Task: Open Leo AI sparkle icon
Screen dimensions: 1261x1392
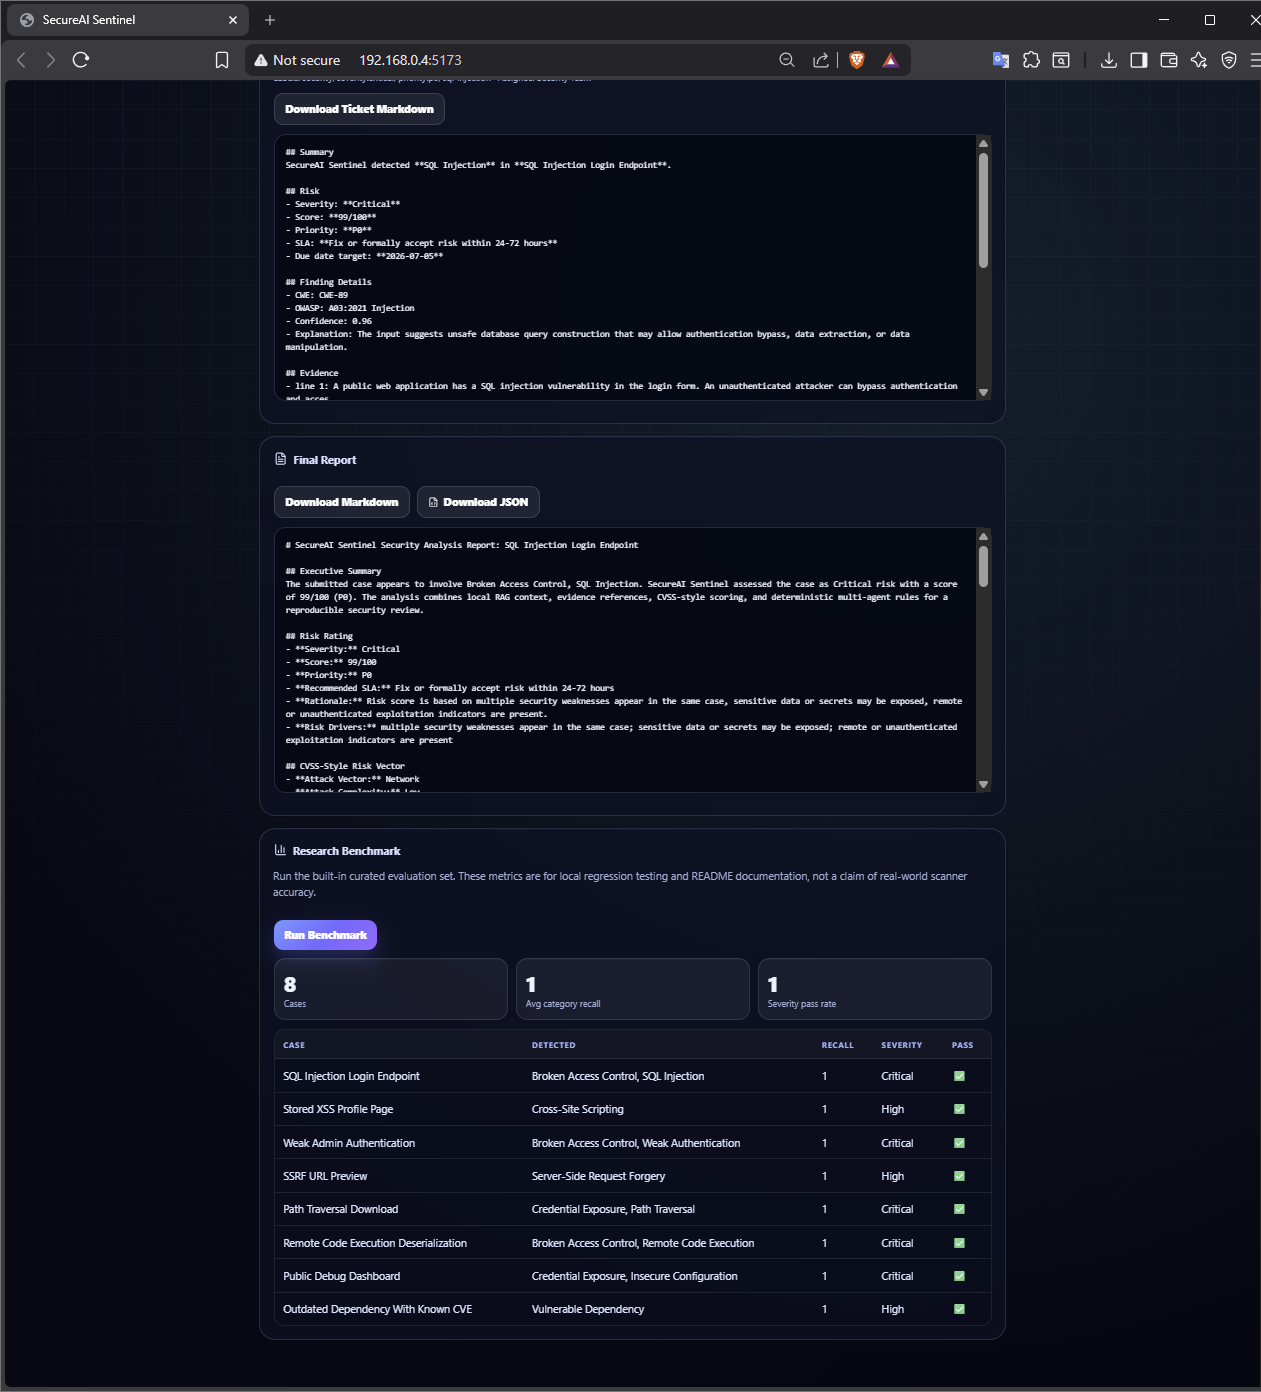Action: pos(1199,60)
